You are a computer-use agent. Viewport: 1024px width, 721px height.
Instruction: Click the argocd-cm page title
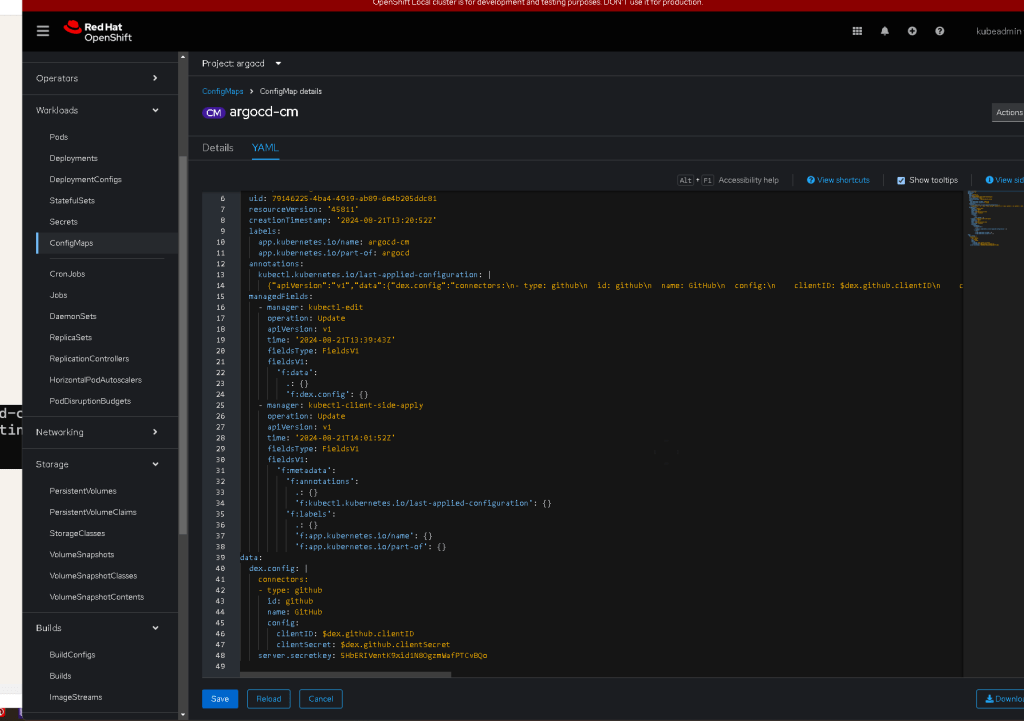(x=264, y=112)
